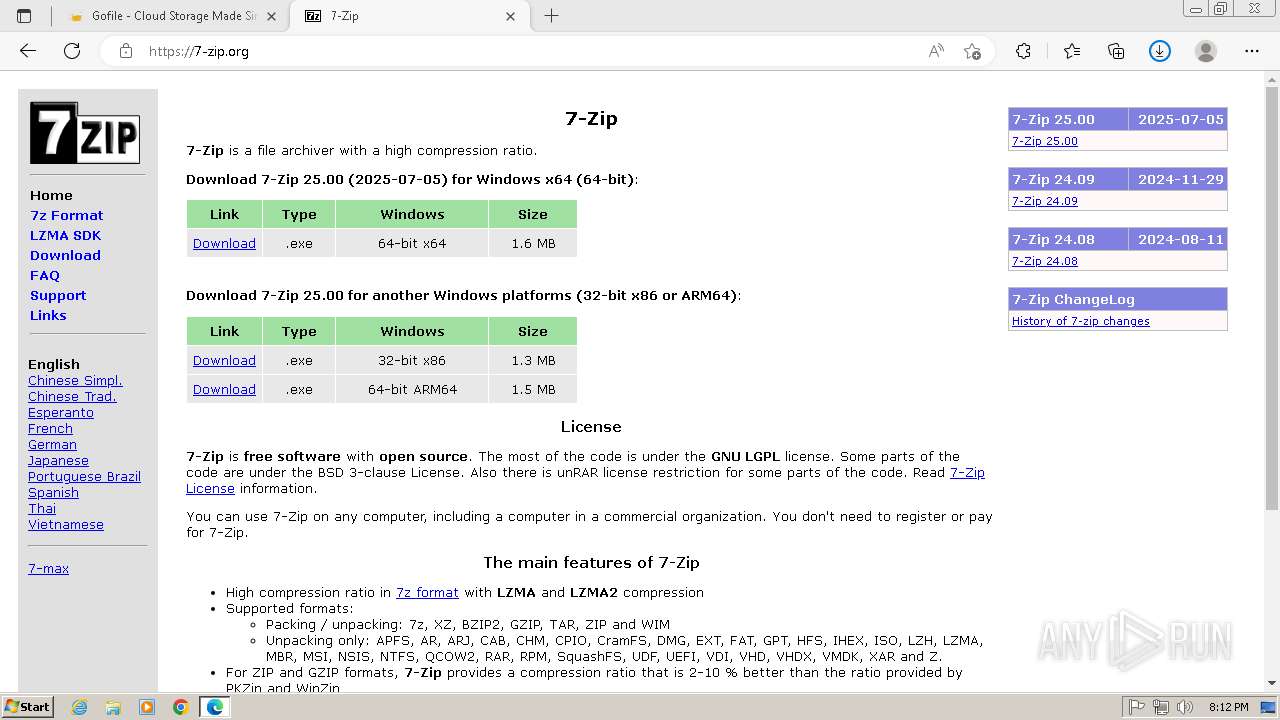The image size is (1280, 720).
Task: Close the 7-Zip tab
Action: point(511,16)
